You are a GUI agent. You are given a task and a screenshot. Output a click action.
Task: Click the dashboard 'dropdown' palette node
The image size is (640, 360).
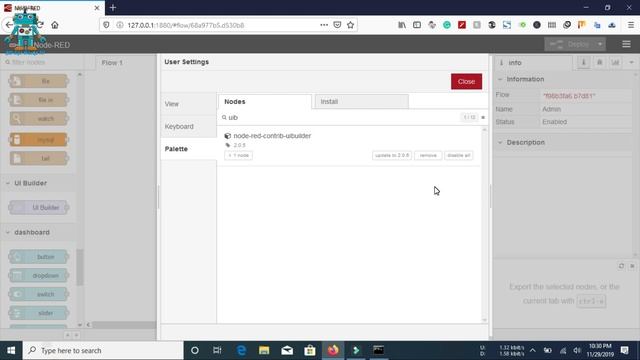pyautogui.click(x=39, y=276)
